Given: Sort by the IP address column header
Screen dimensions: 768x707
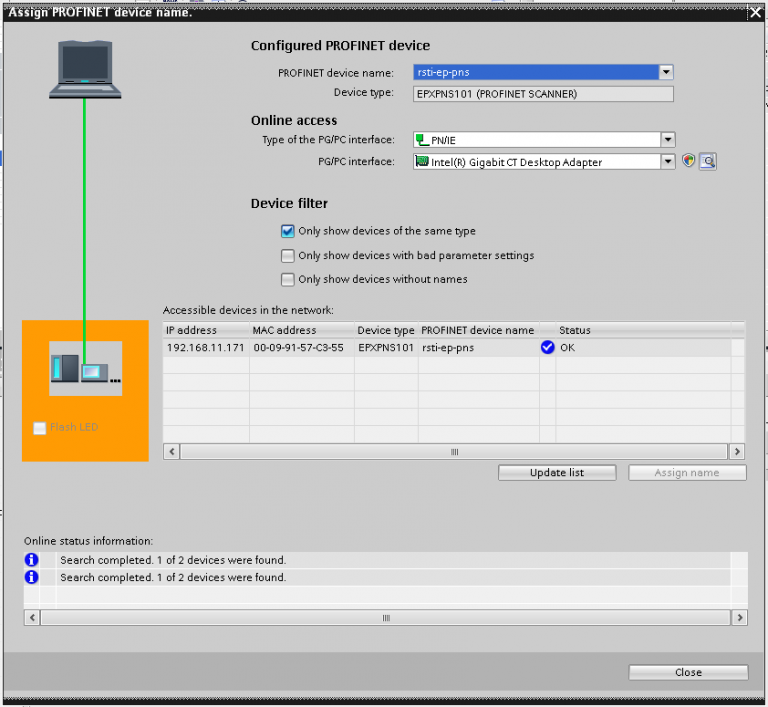Looking at the screenshot, I should coord(191,330).
